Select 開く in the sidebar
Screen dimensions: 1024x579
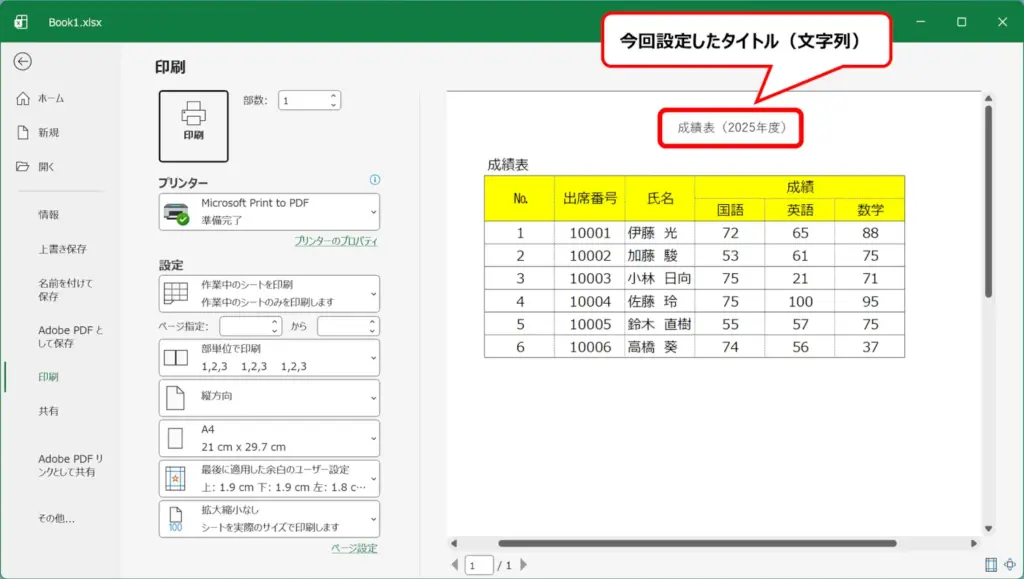click(47, 166)
